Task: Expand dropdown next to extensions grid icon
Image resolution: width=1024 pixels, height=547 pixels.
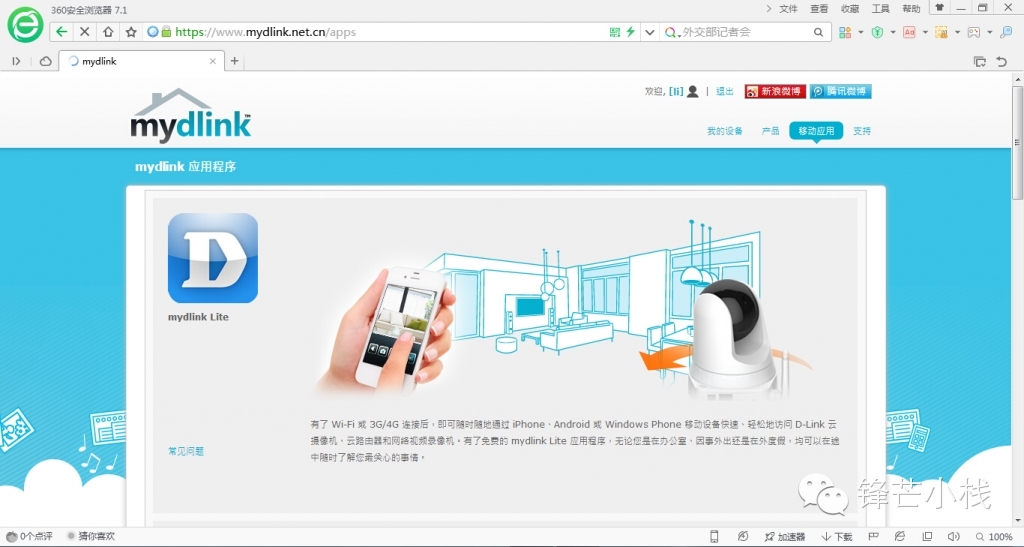Action: click(860, 32)
